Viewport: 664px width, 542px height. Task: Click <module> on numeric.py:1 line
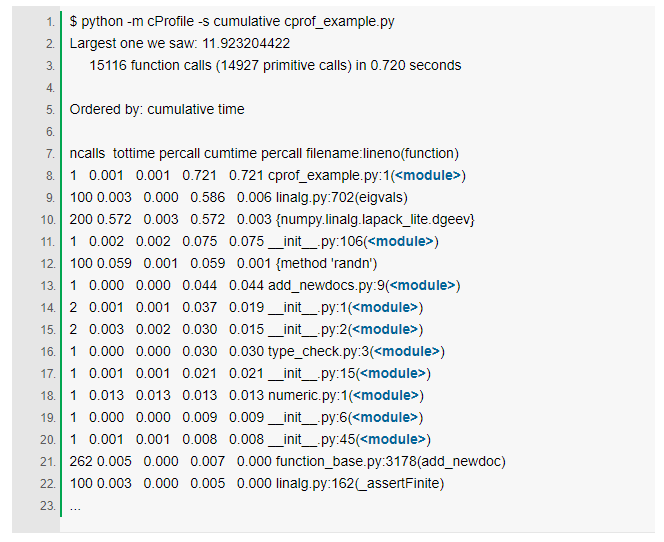(386, 395)
